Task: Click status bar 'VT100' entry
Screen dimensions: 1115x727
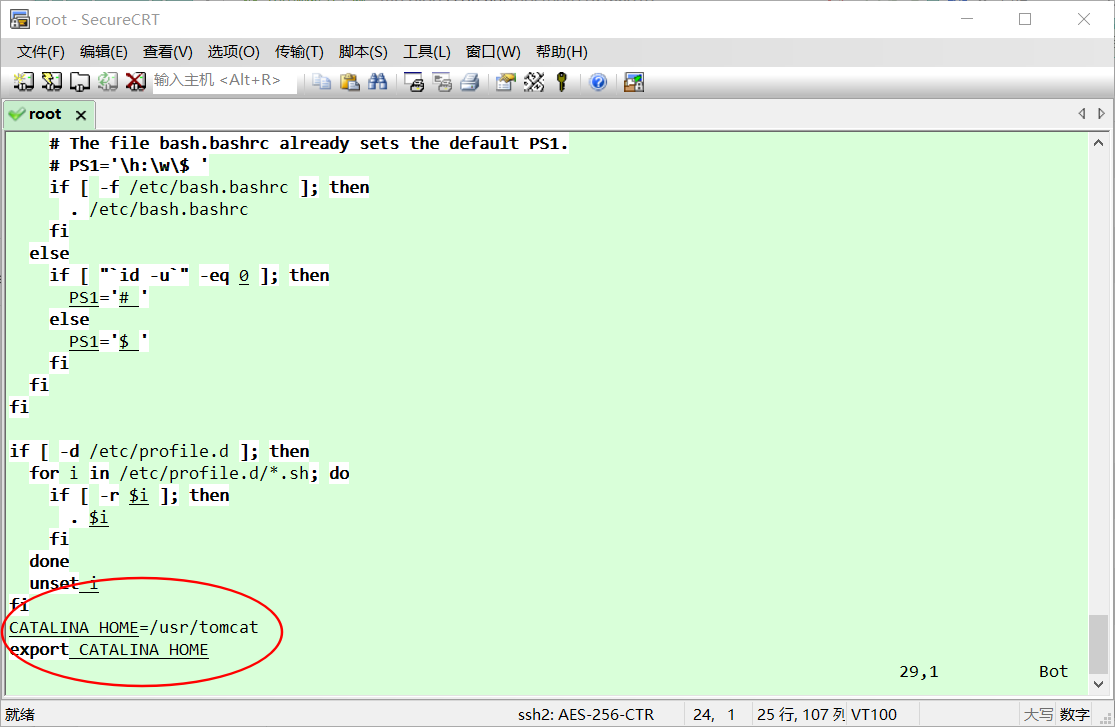Action: coord(874,714)
